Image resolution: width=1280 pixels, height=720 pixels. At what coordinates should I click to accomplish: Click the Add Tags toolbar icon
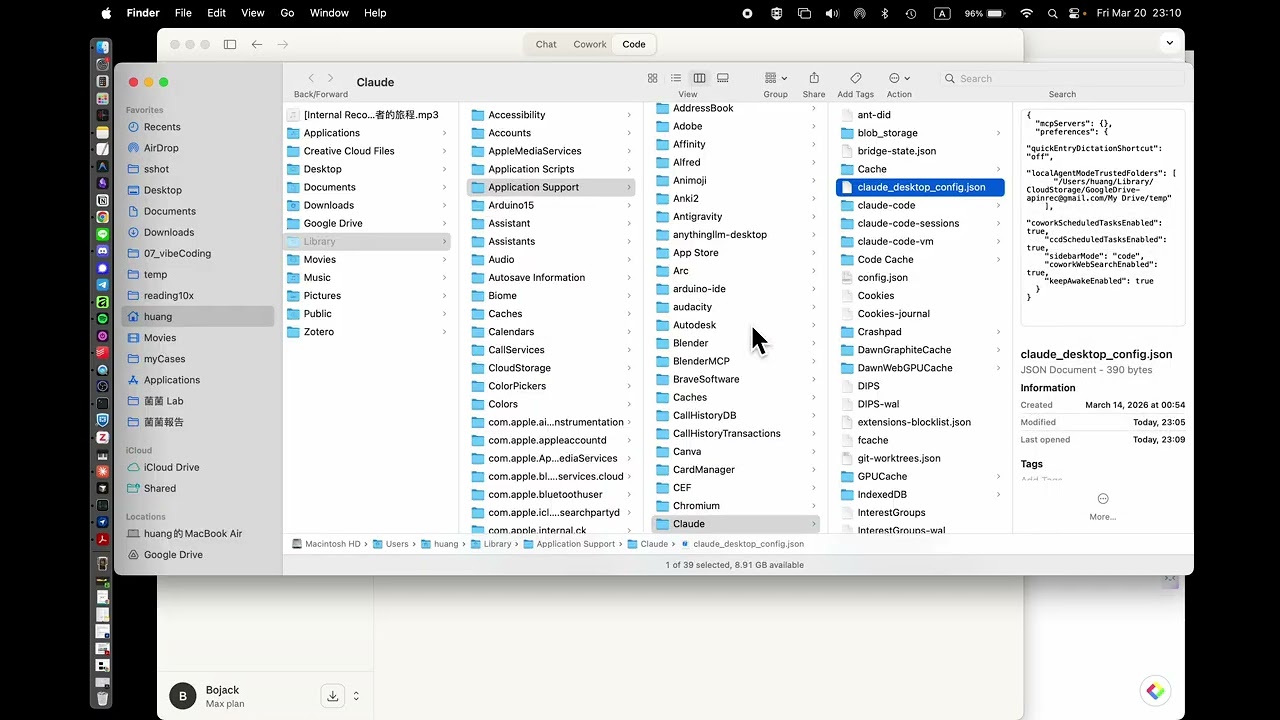(x=856, y=78)
